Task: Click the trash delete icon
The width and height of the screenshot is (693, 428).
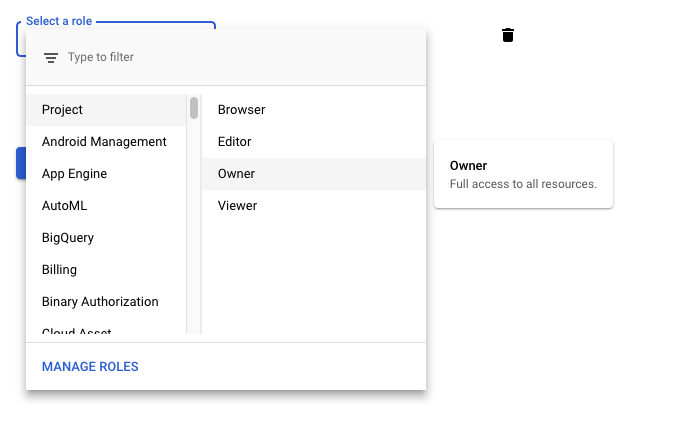Action: click(508, 35)
